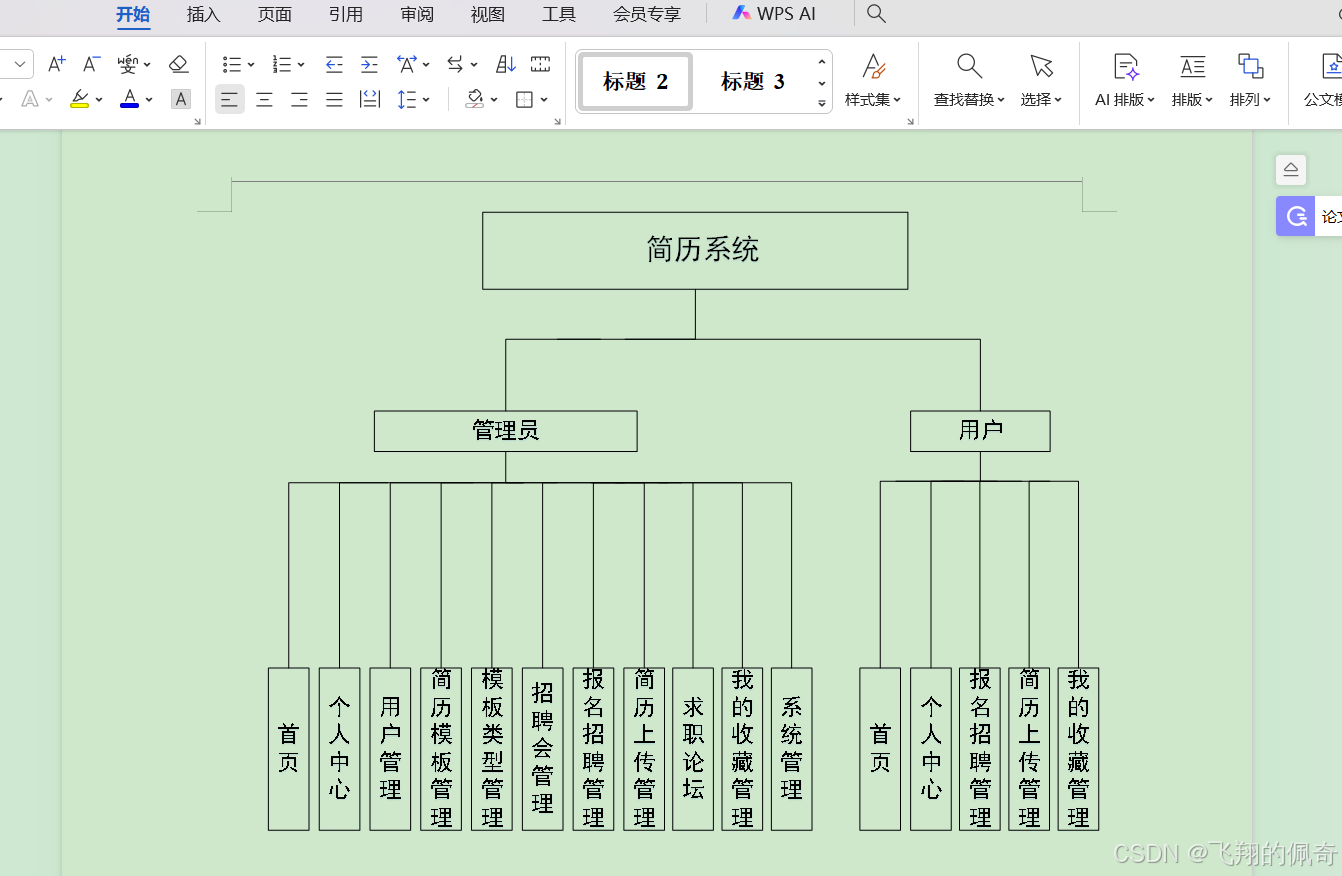The width and height of the screenshot is (1342, 876).
Task: Click paragraph shading paint bucket icon
Action: point(475,99)
